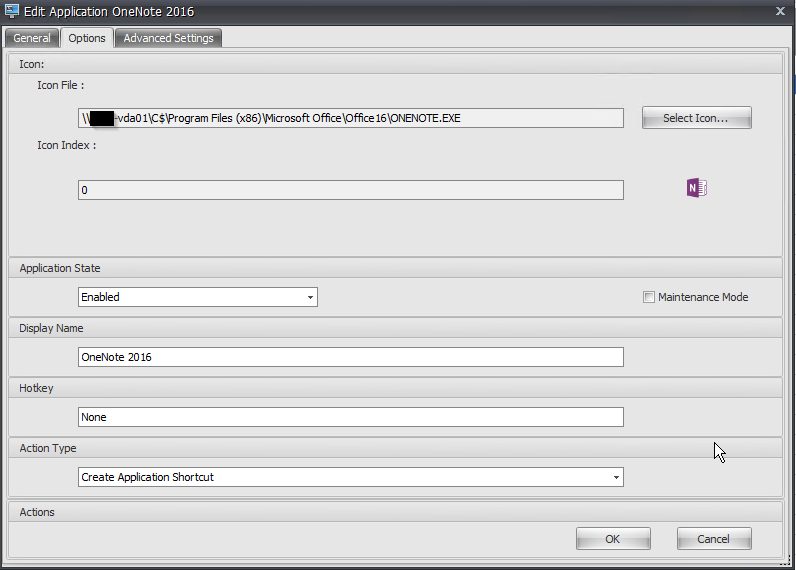Click the title bar monitor icon
The height and width of the screenshot is (570, 796).
[12, 11]
